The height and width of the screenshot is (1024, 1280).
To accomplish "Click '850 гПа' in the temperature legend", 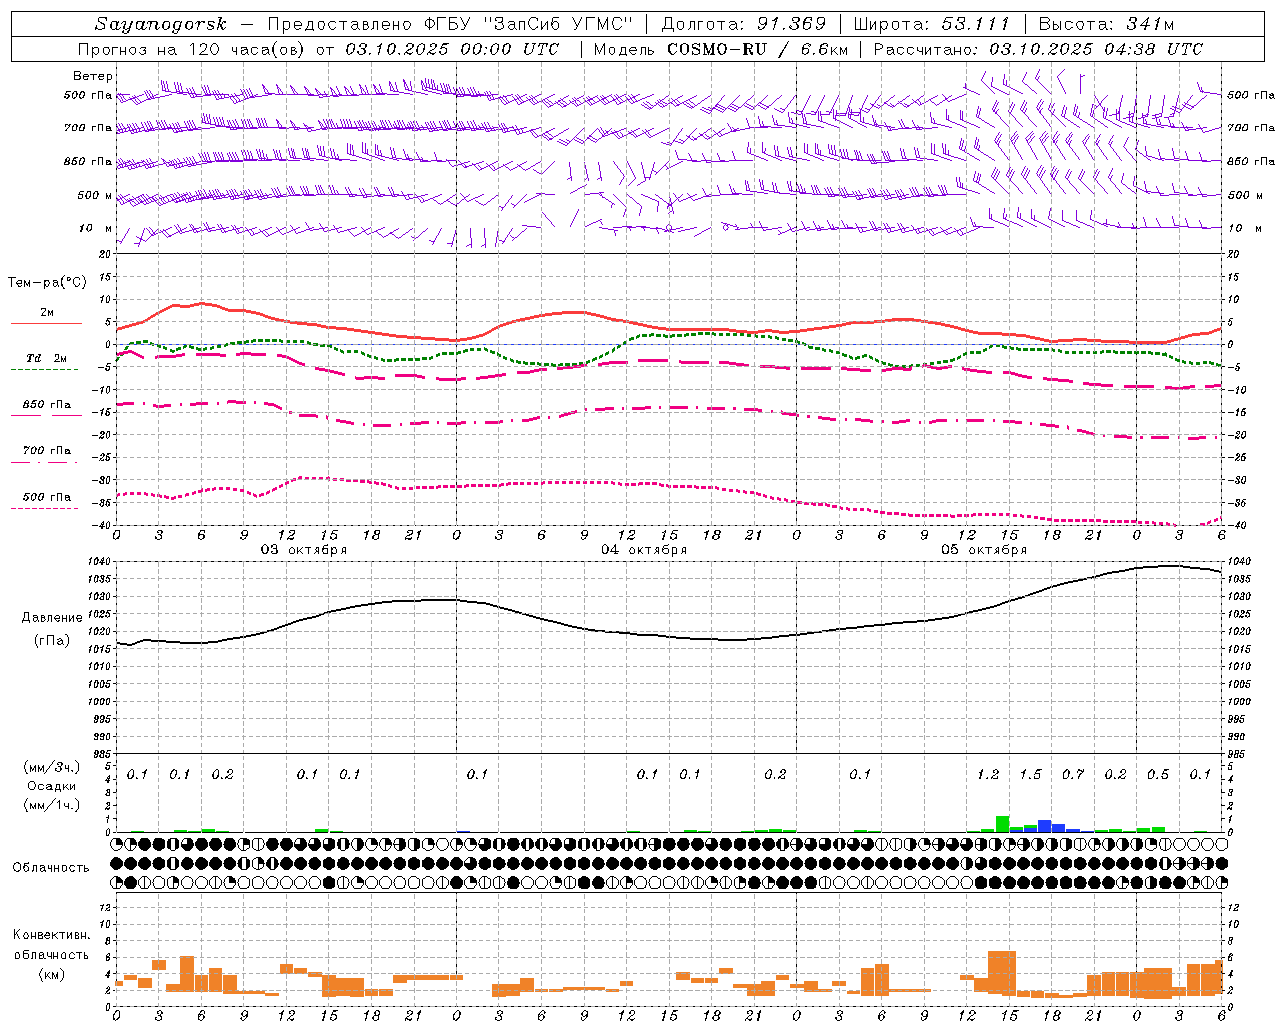I will [x=47, y=405].
